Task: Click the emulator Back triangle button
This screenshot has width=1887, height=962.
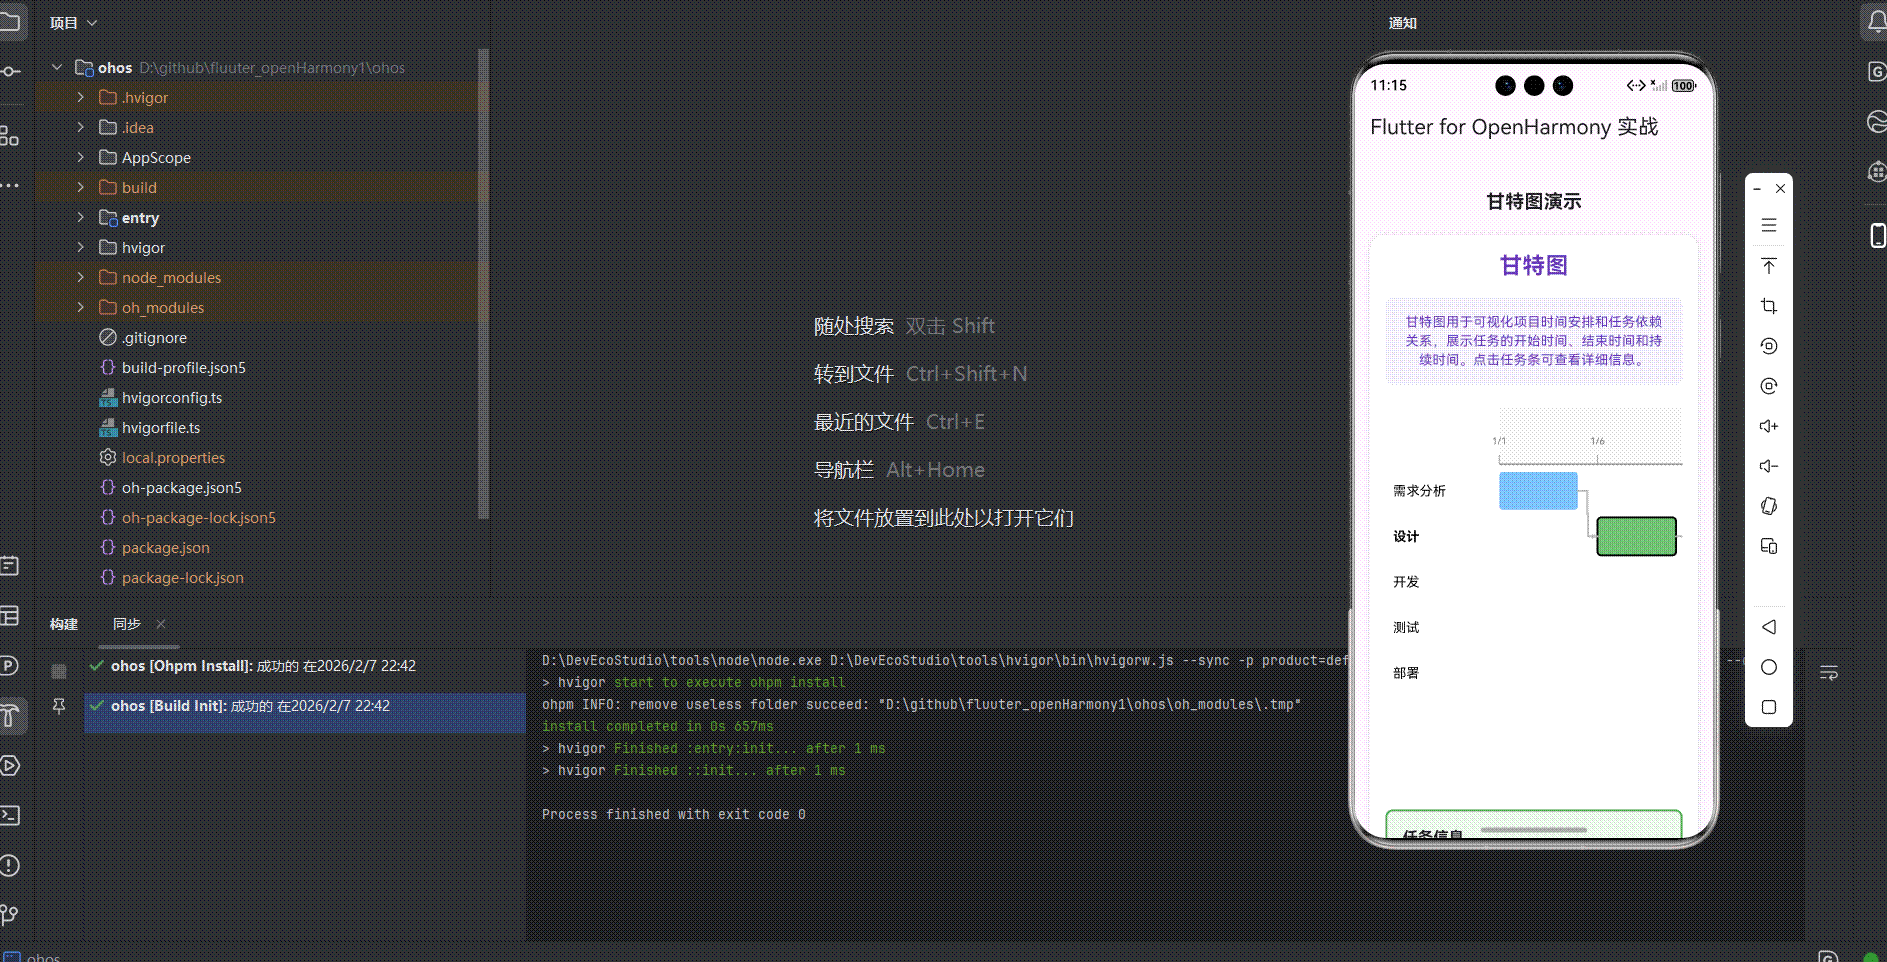Action: point(1768,627)
